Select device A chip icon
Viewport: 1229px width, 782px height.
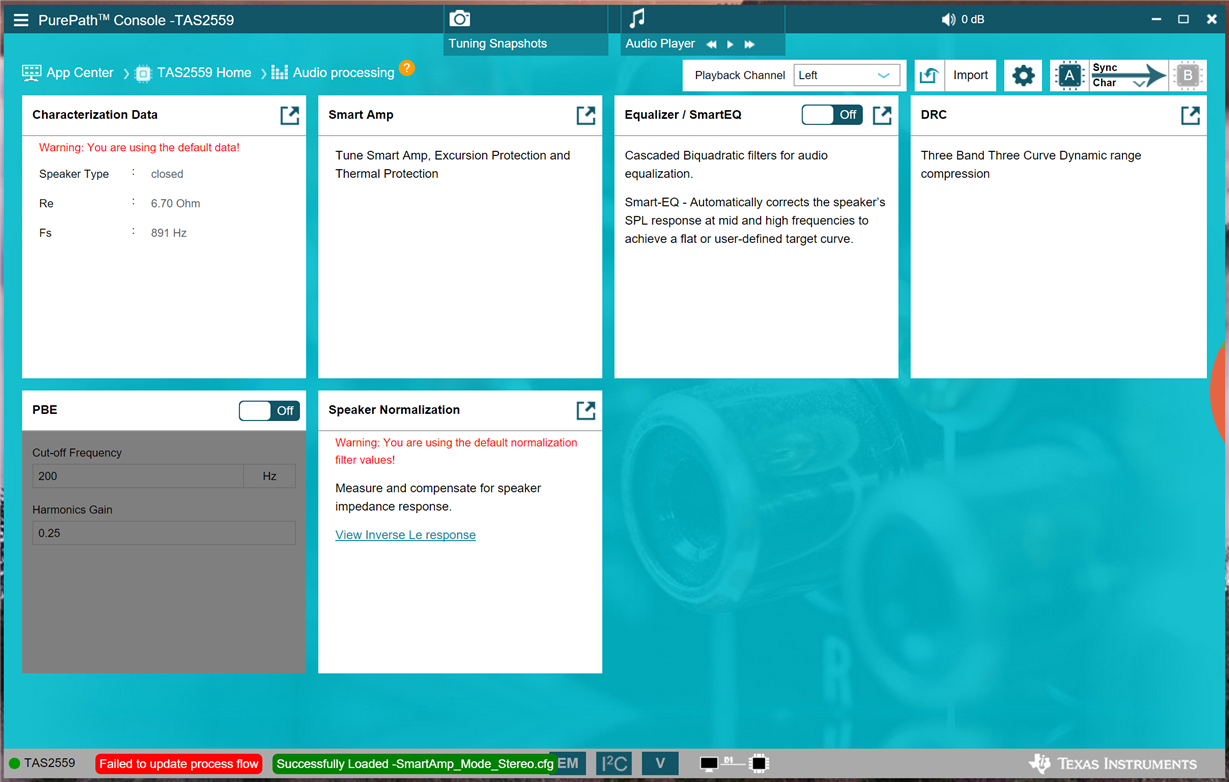[1069, 75]
